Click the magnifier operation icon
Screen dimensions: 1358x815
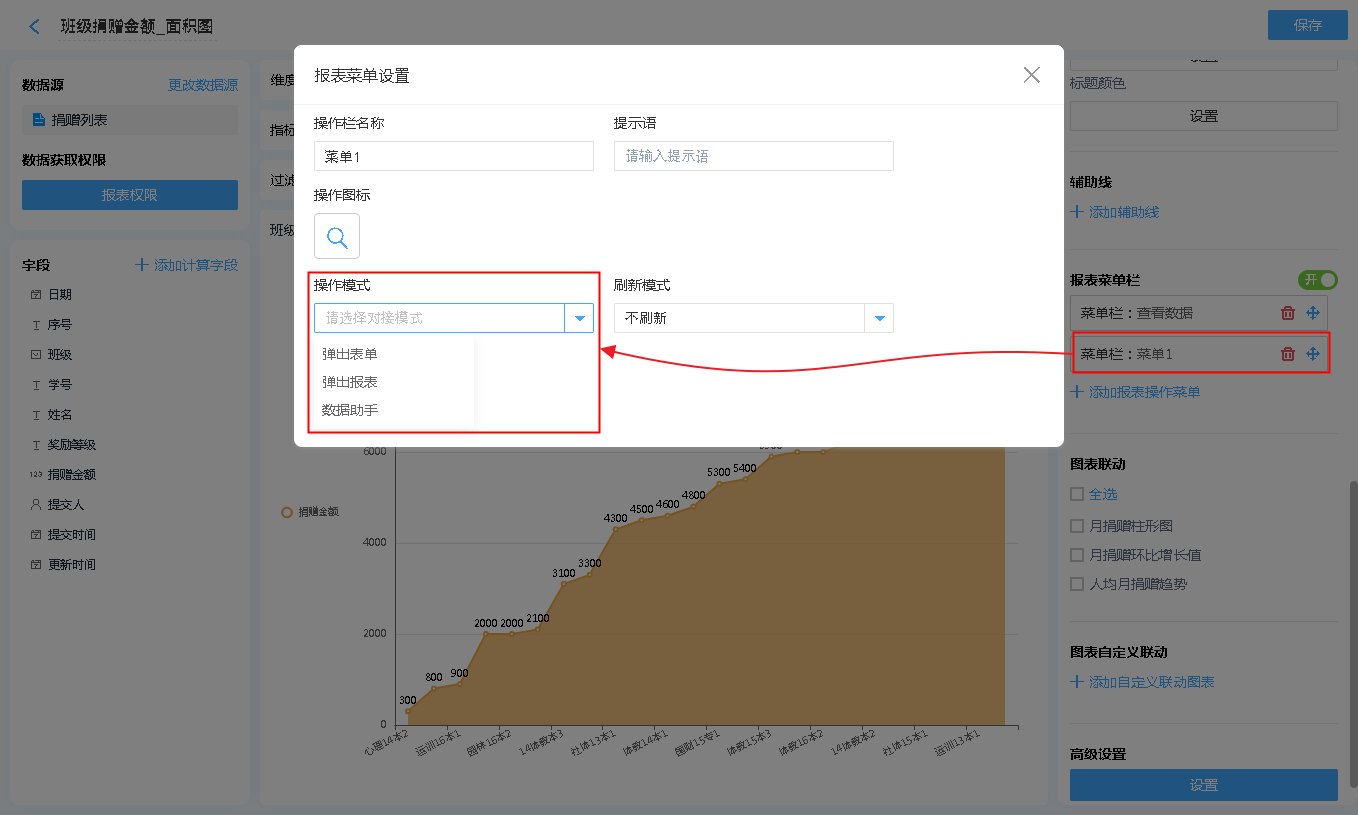click(337, 237)
